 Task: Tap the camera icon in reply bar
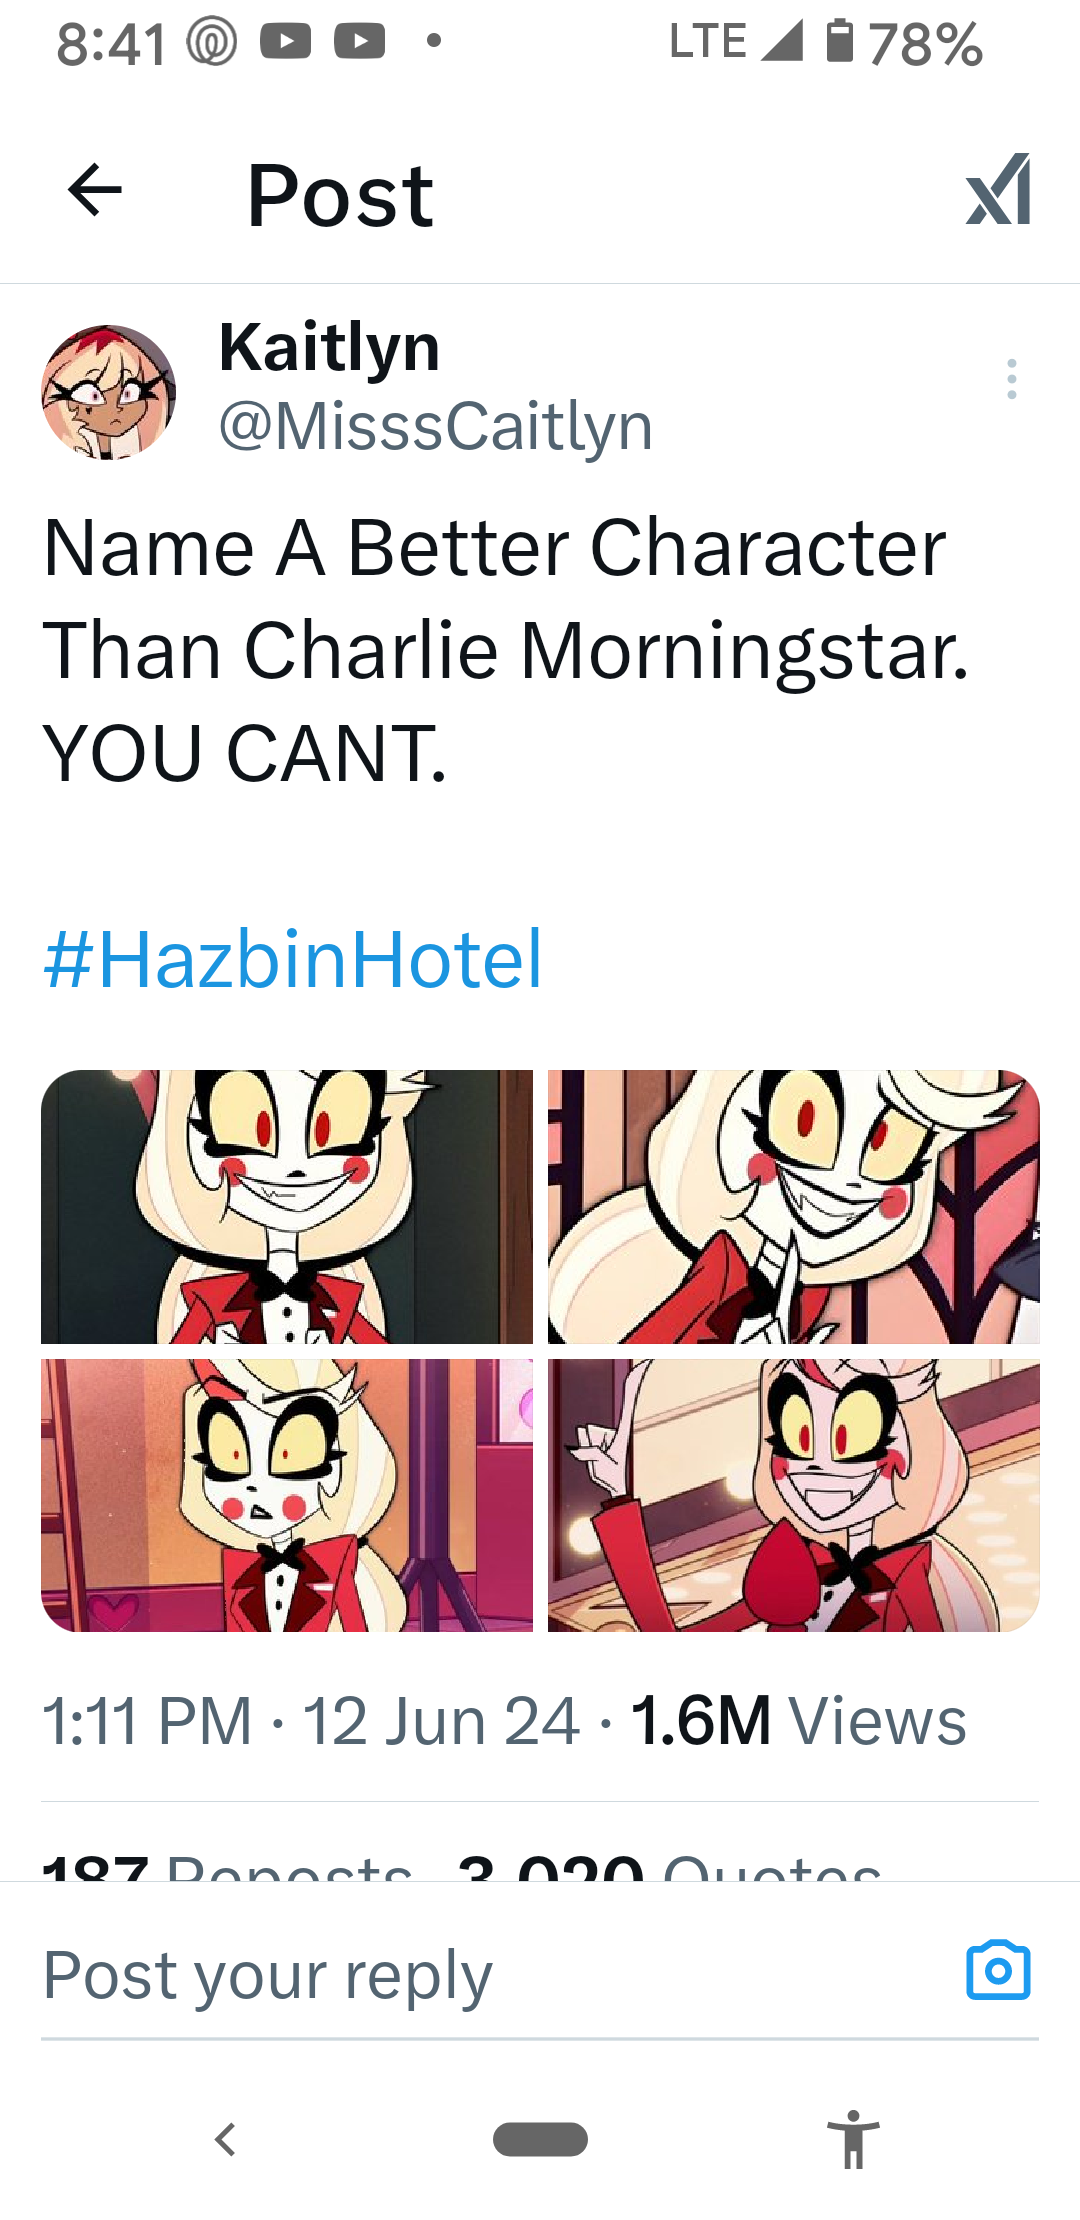[998, 1971]
